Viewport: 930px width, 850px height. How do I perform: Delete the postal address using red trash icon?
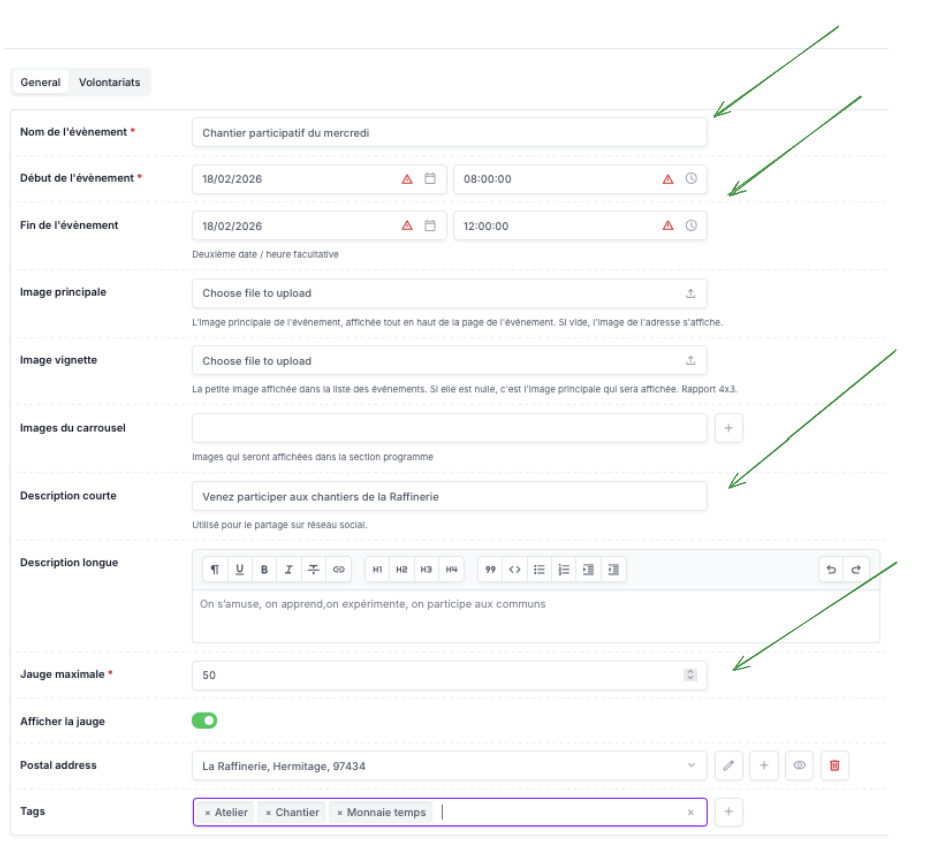[835, 766]
